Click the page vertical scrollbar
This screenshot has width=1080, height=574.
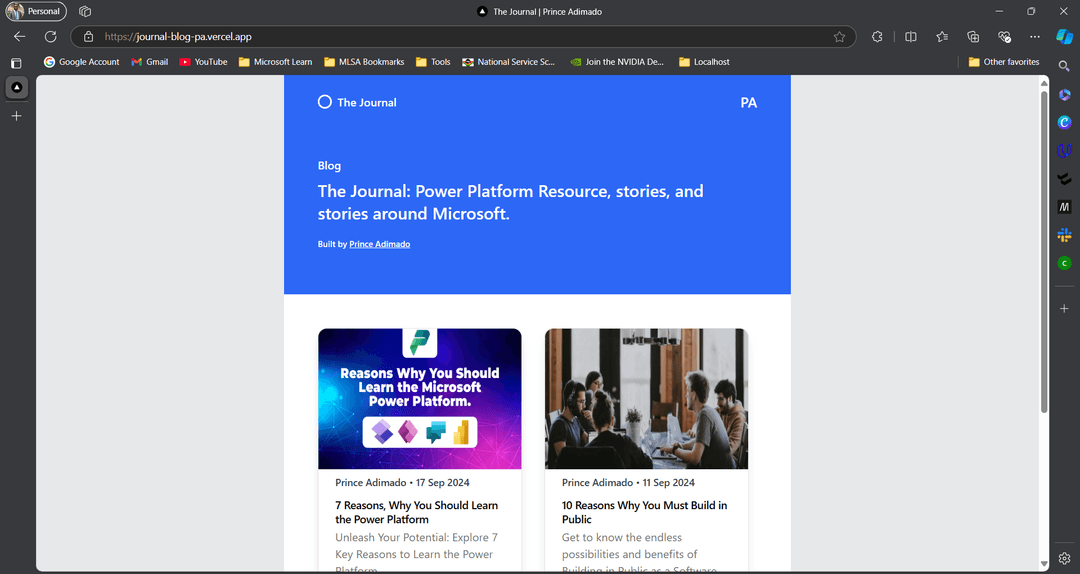1044,250
